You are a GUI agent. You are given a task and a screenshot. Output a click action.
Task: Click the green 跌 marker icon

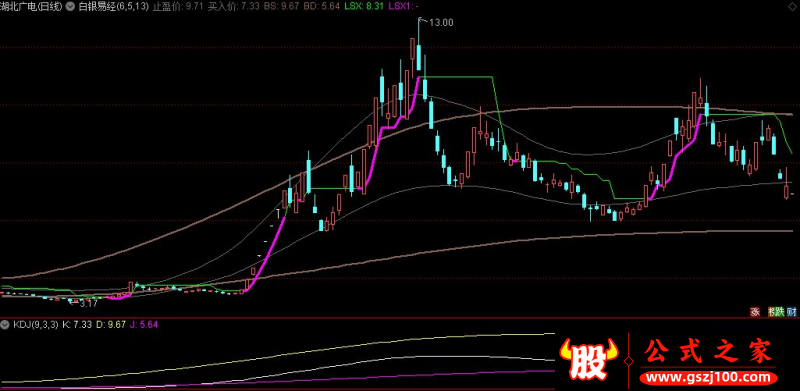pyautogui.click(x=779, y=311)
